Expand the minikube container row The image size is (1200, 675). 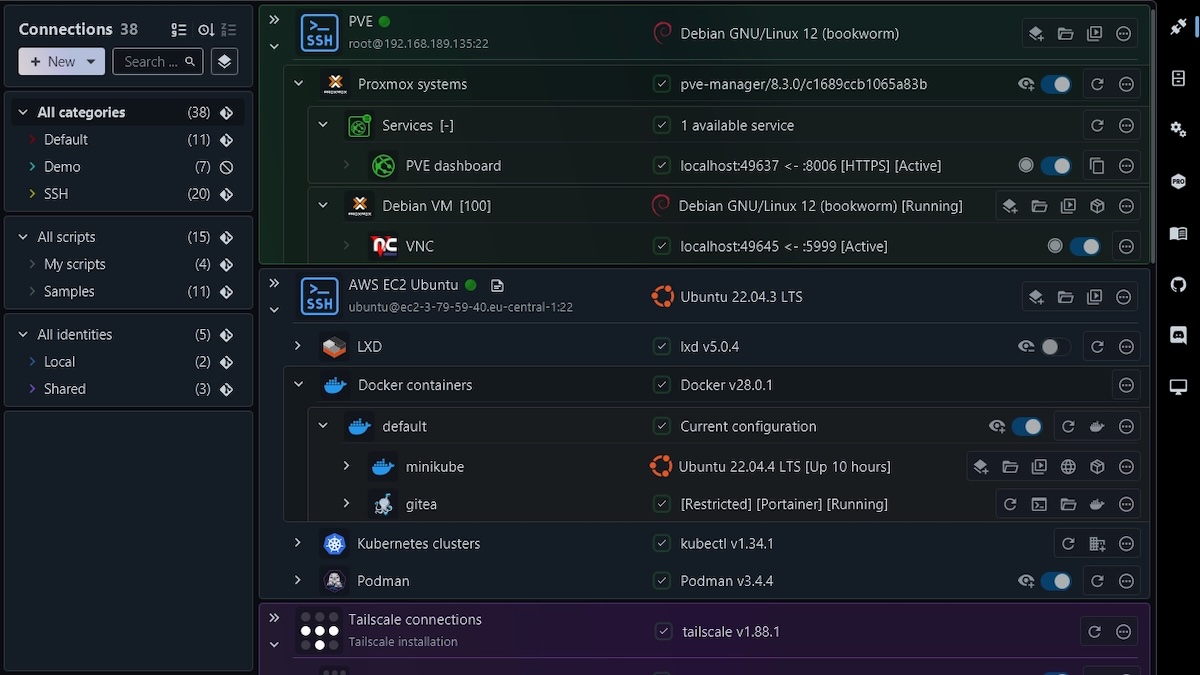[346, 466]
